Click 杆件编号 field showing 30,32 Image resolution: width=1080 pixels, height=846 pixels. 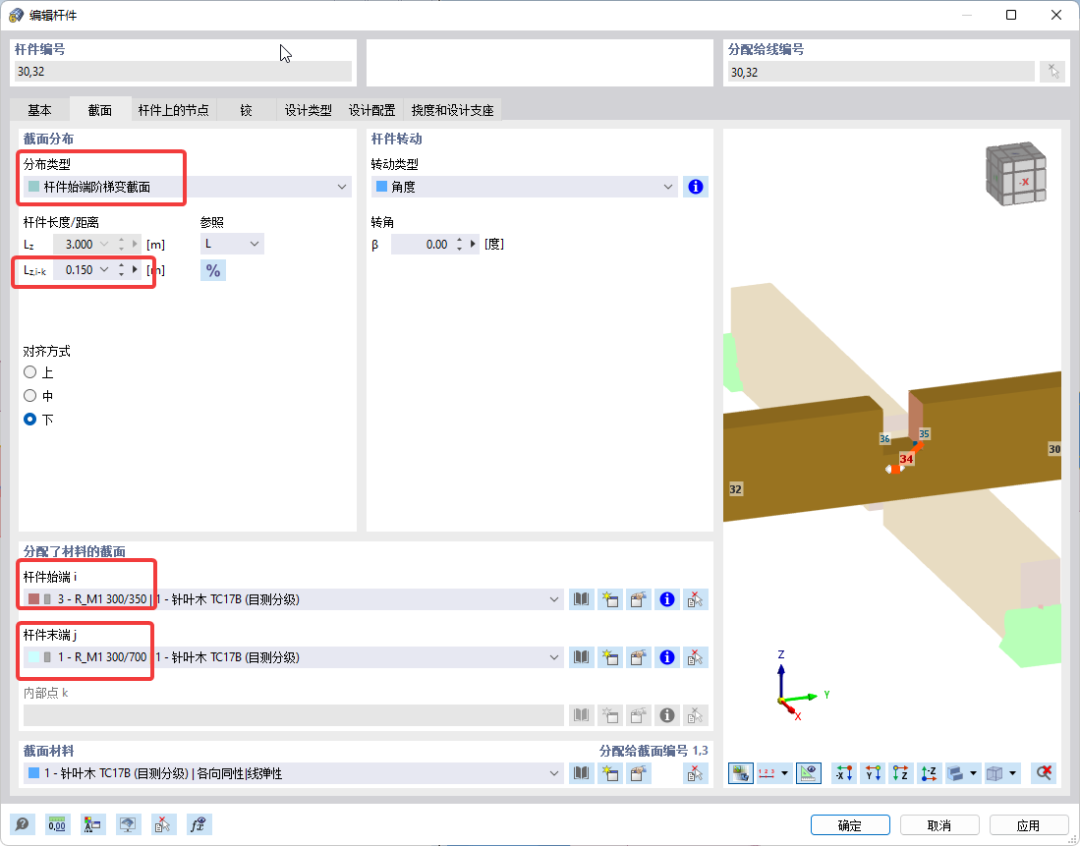point(183,72)
